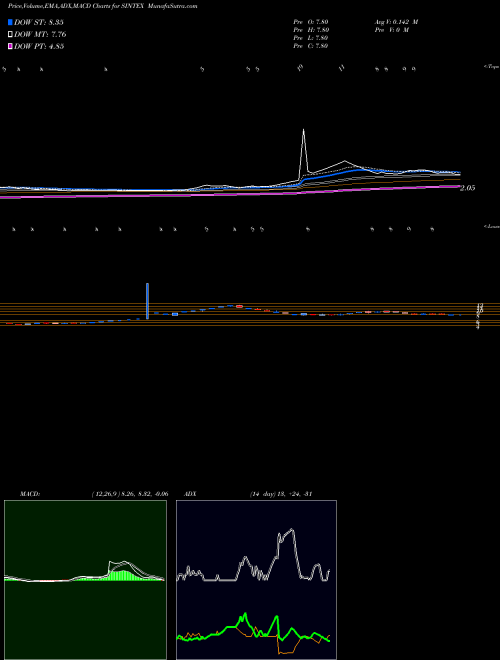
Task: Click the 'Pre L: 7.80' low value
Action: pyautogui.click(x=311, y=38)
